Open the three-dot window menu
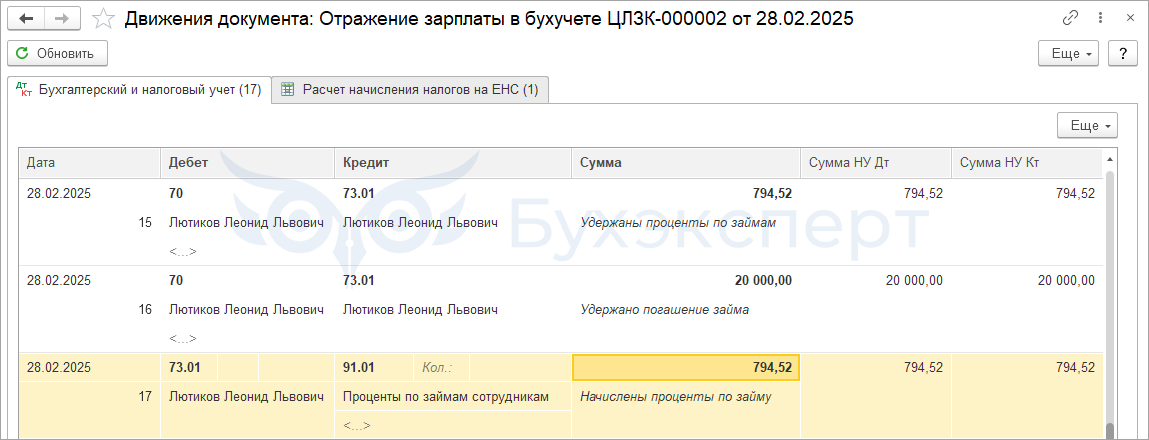The image size is (1149, 440). point(1101,18)
